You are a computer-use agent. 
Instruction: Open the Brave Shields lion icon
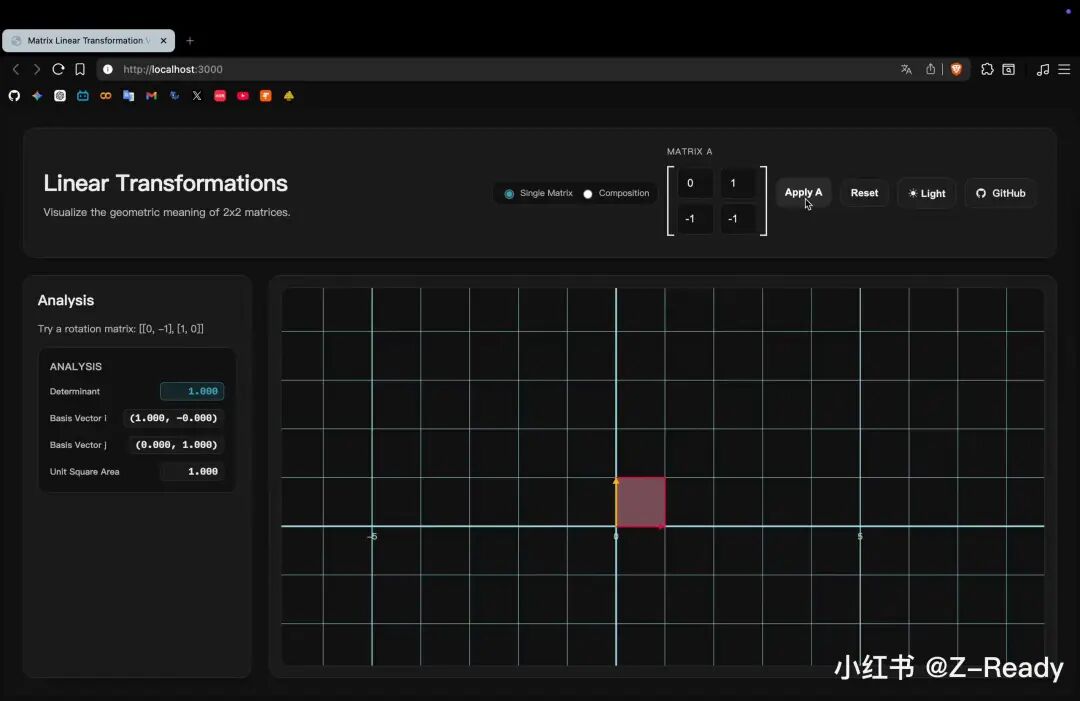point(956,69)
